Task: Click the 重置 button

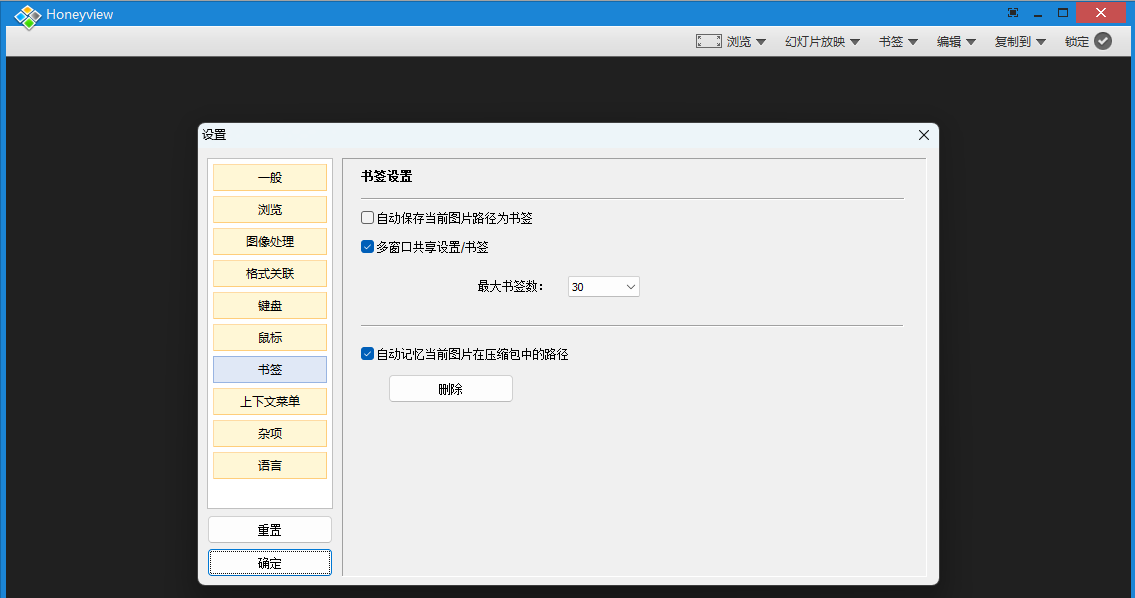Action: coord(270,530)
